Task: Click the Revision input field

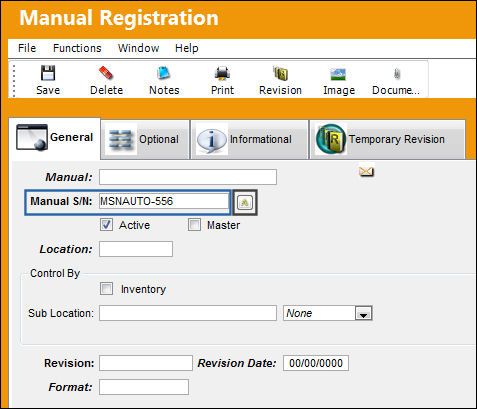Action: tap(146, 363)
